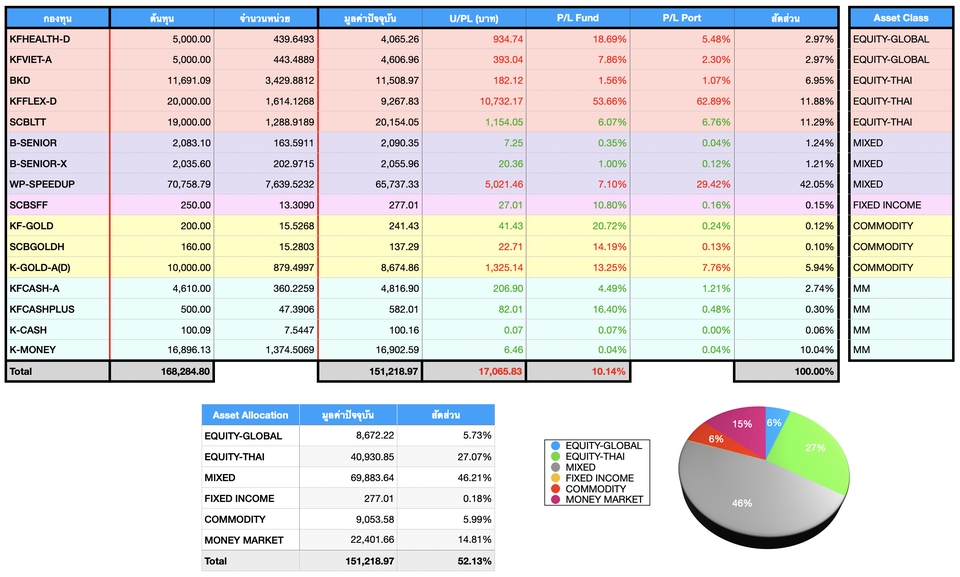Click the BKD fund row label
This screenshot has height=577, width=960.
(58, 81)
